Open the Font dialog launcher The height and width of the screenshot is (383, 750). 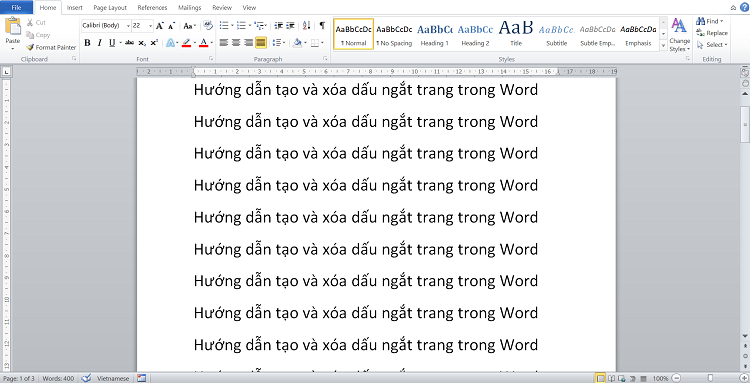(x=210, y=58)
